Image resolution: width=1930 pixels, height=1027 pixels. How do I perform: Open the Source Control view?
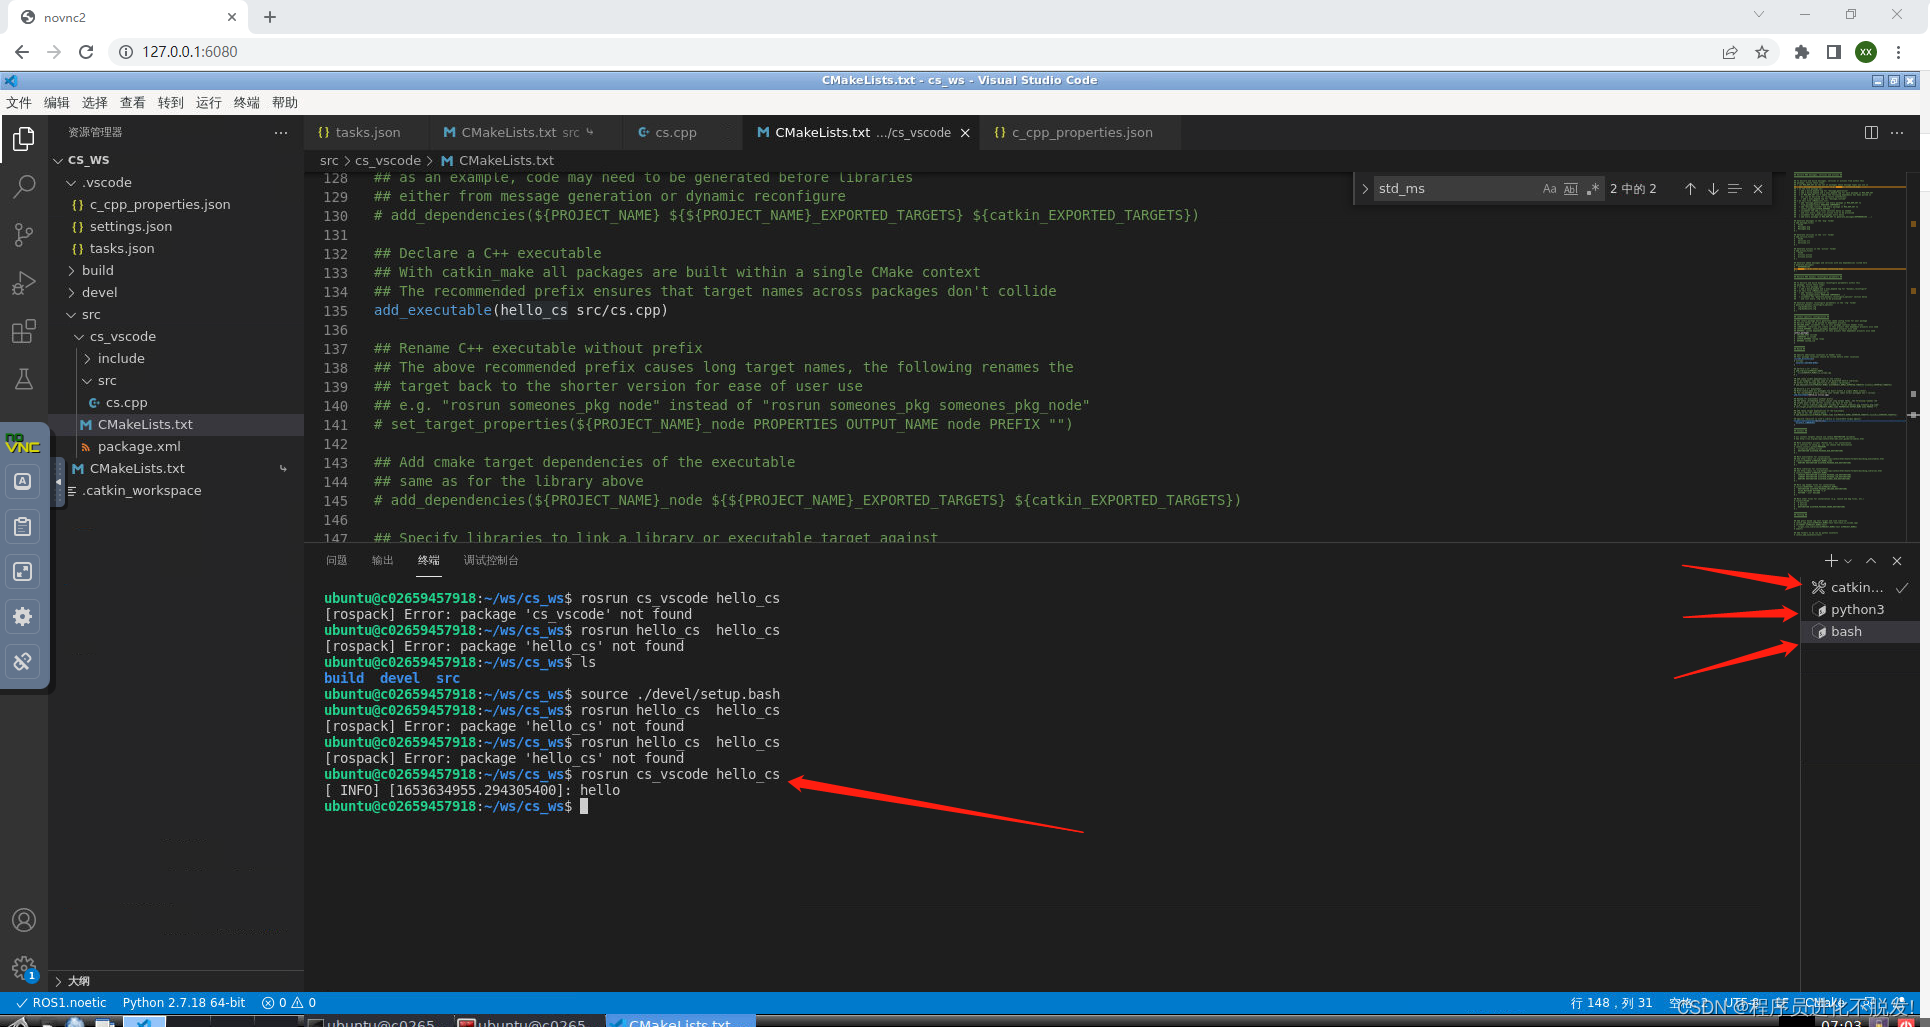tap(24, 235)
